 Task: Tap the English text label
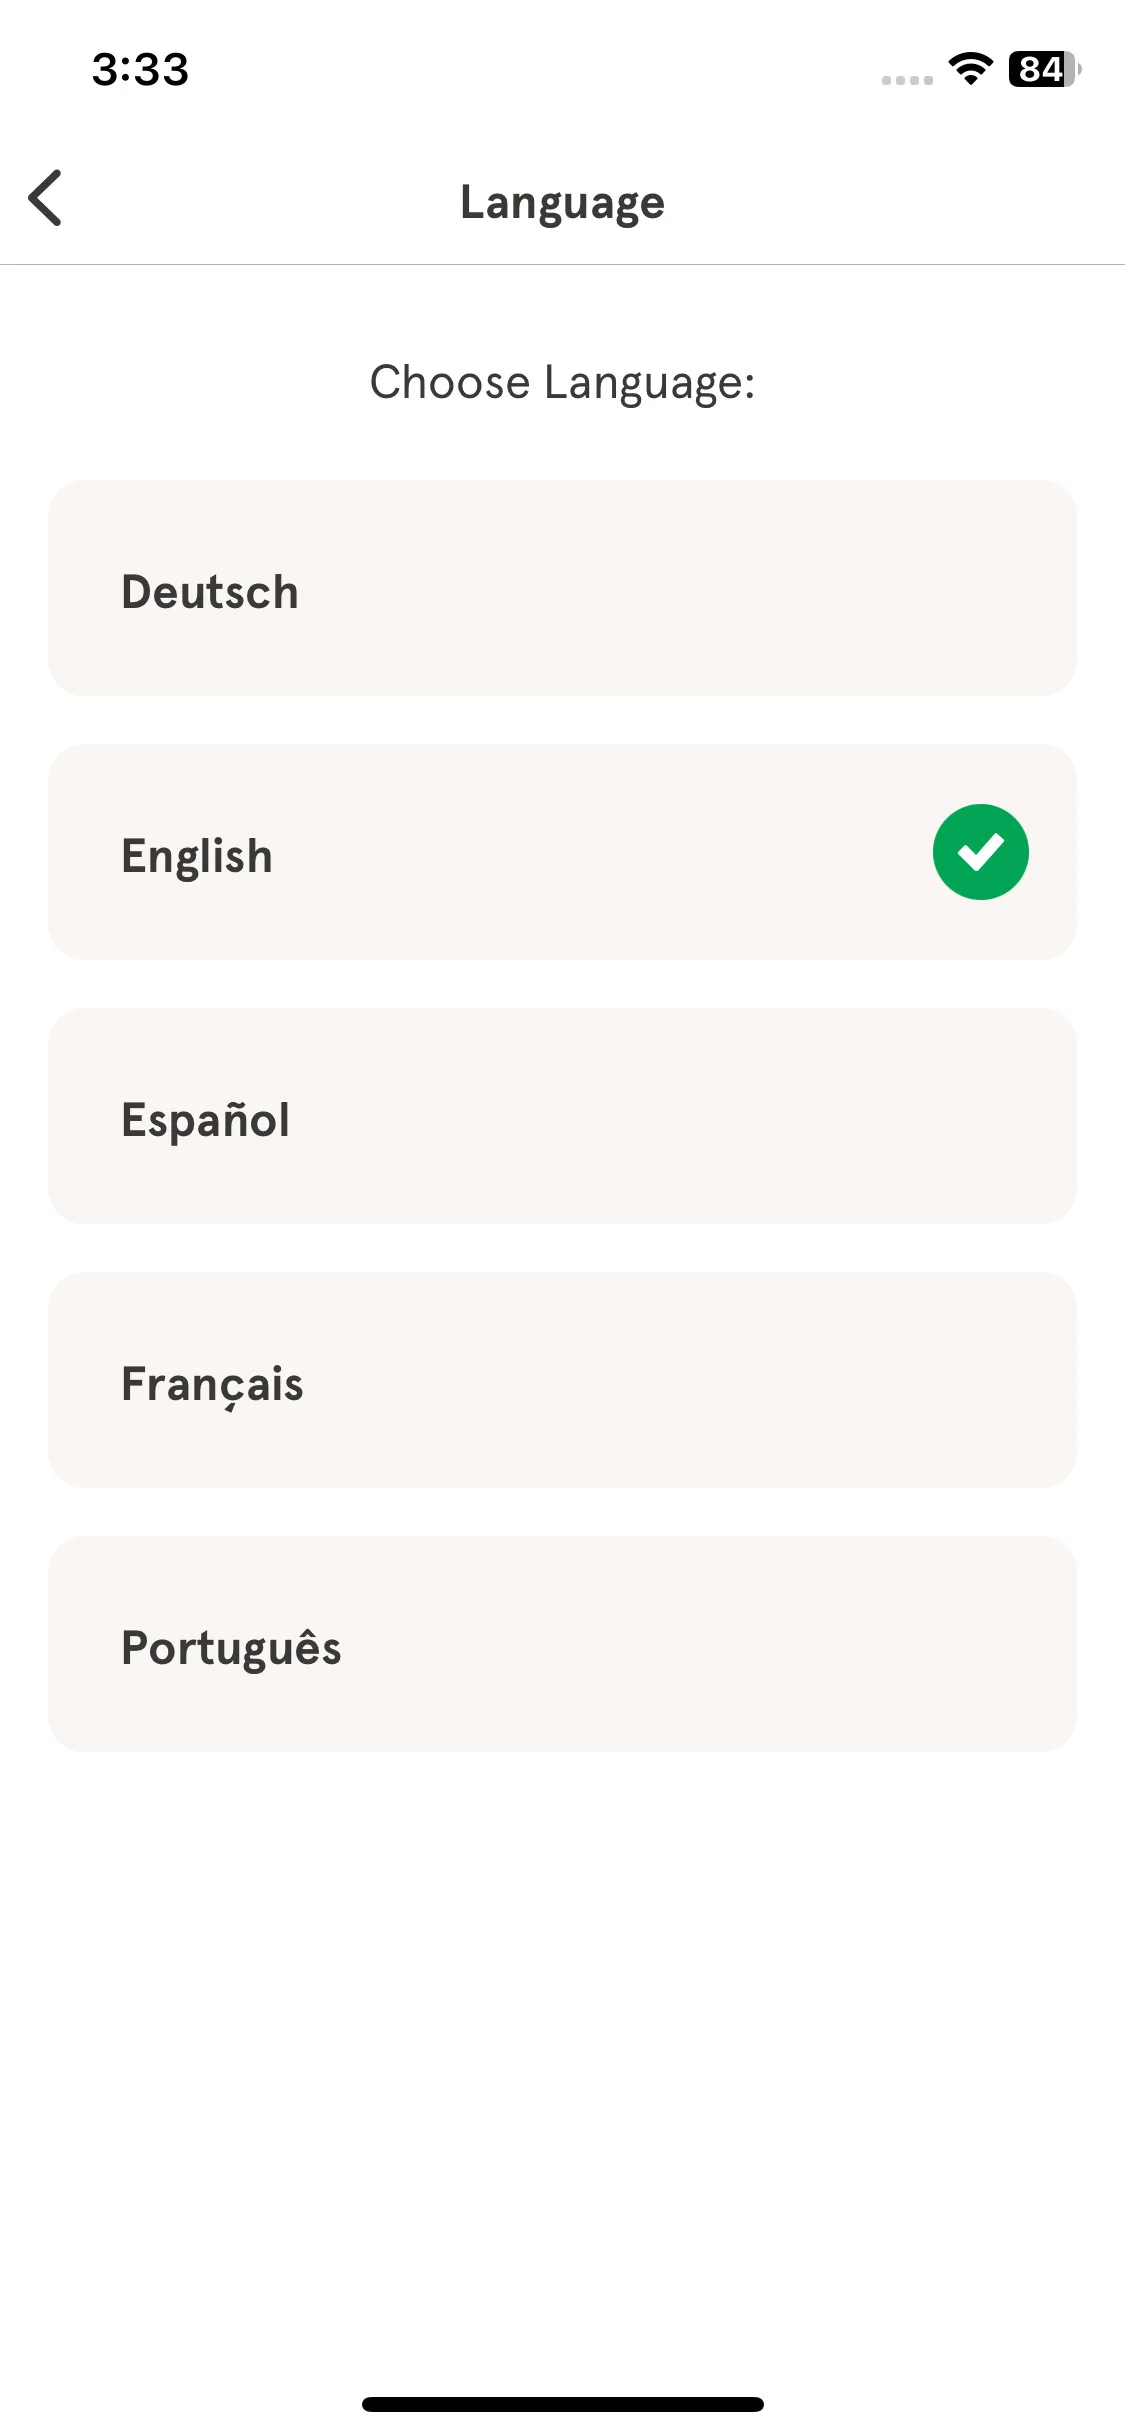pyautogui.click(x=197, y=857)
